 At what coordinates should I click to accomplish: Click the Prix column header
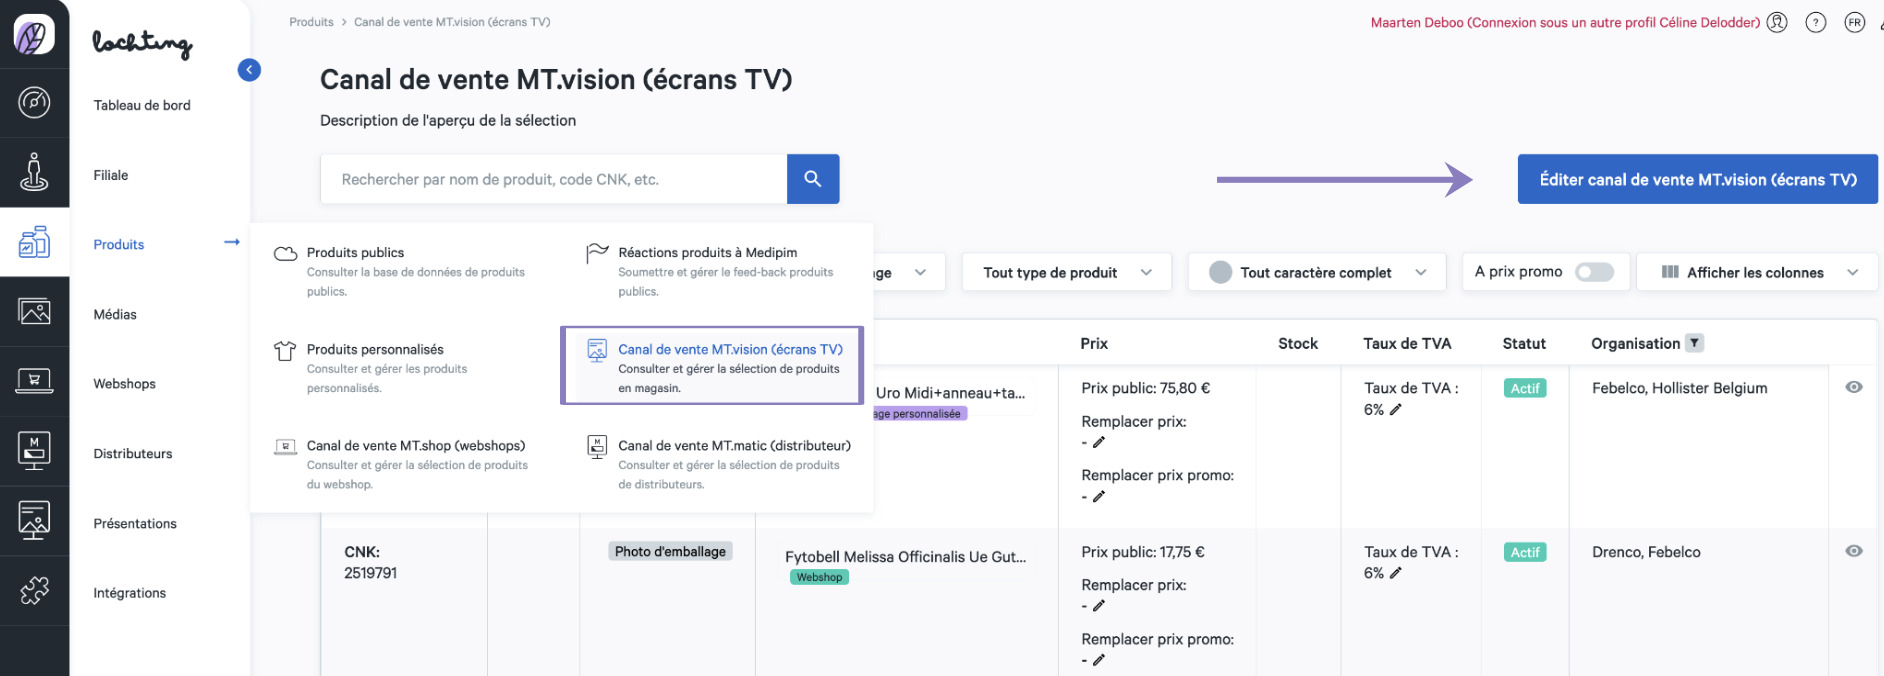pyautogui.click(x=1094, y=343)
